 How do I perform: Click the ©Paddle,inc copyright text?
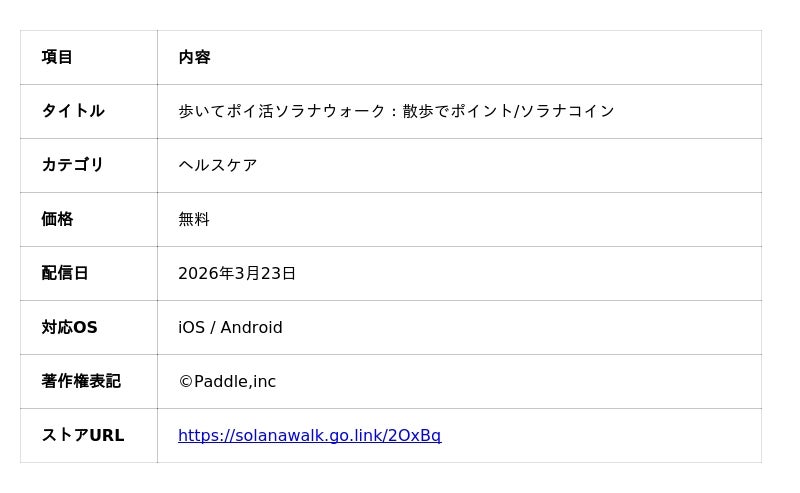(227, 382)
